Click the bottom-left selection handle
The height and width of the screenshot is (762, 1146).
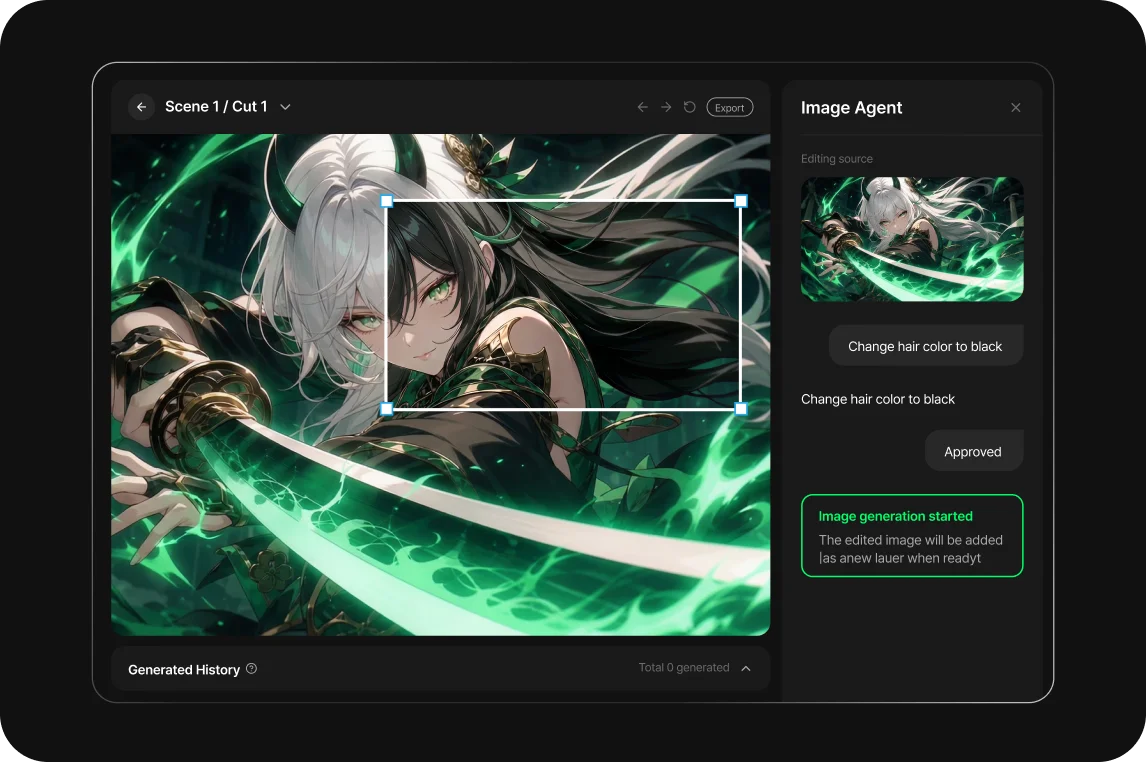(x=387, y=409)
